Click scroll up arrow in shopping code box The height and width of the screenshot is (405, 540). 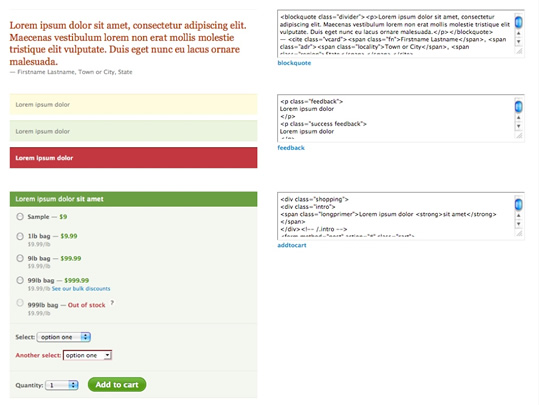click(x=519, y=216)
